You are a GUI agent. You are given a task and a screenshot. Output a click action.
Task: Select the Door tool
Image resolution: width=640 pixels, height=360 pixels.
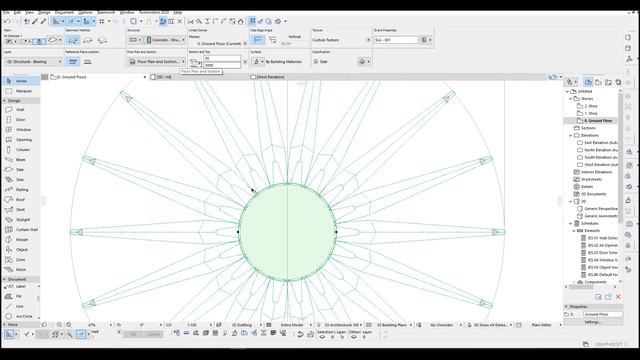[x=20, y=120]
